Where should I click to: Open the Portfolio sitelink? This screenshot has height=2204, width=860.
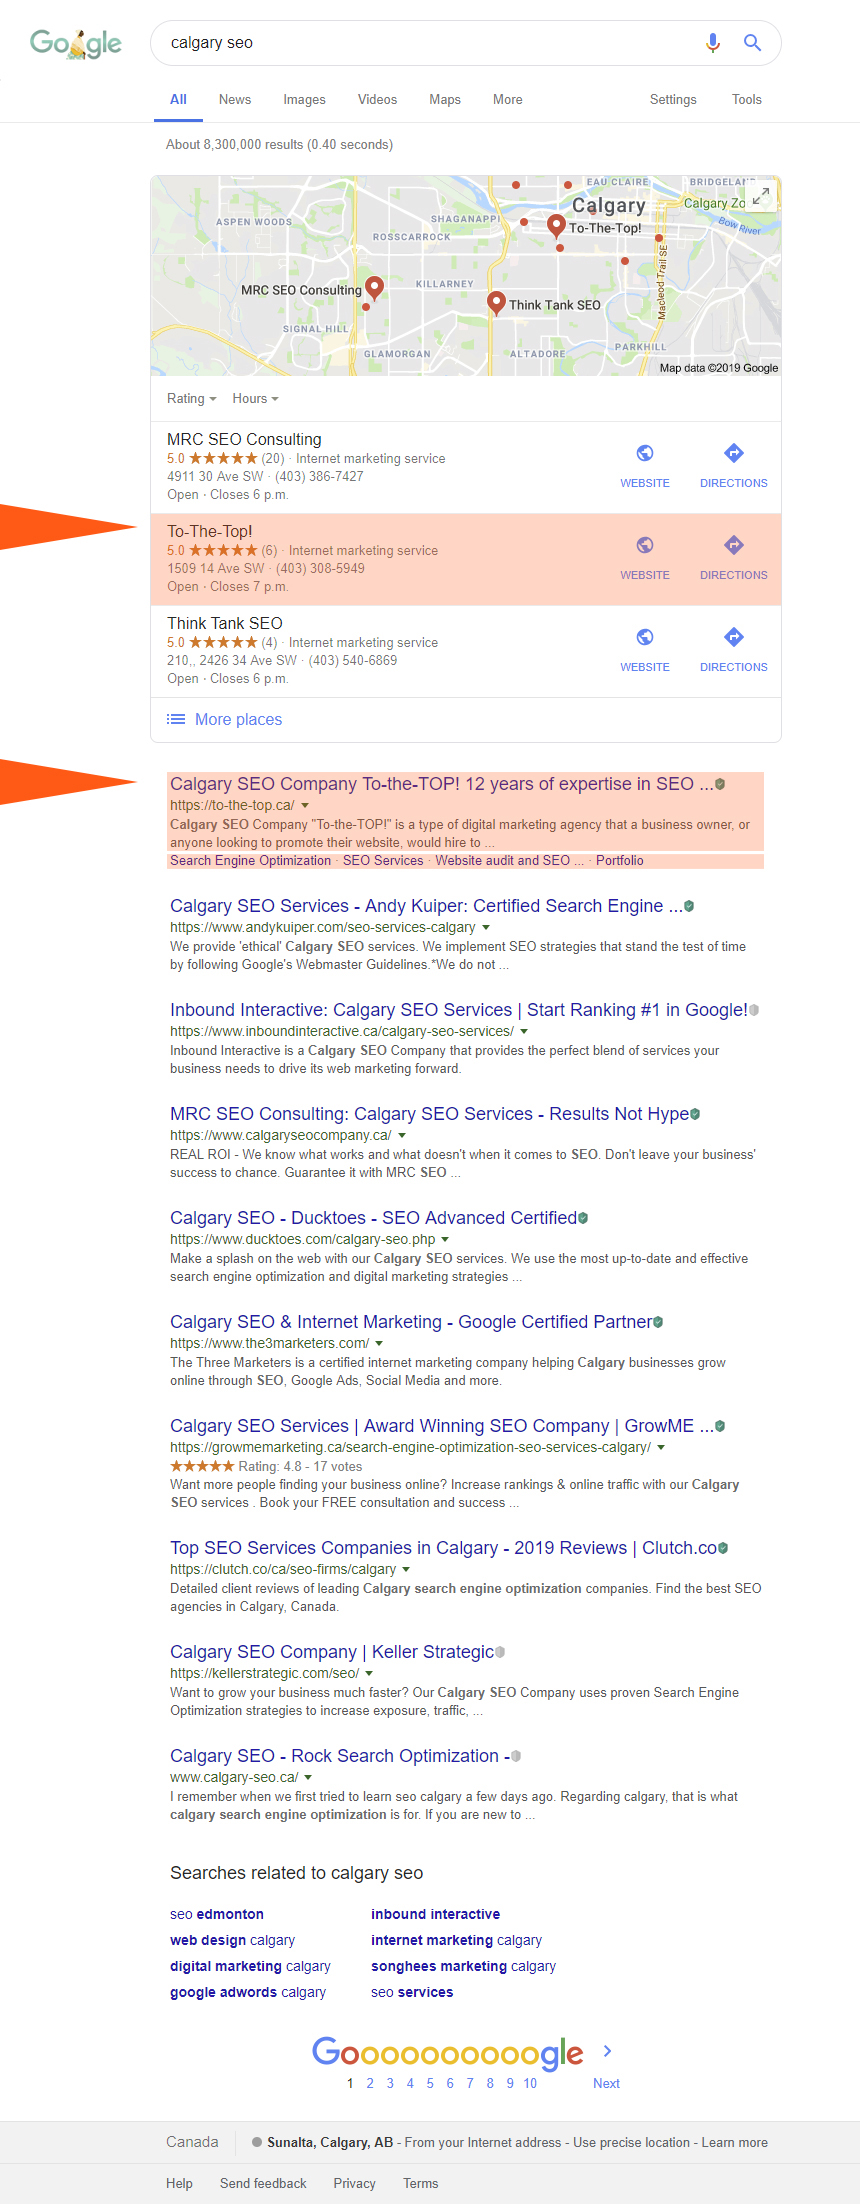620,860
